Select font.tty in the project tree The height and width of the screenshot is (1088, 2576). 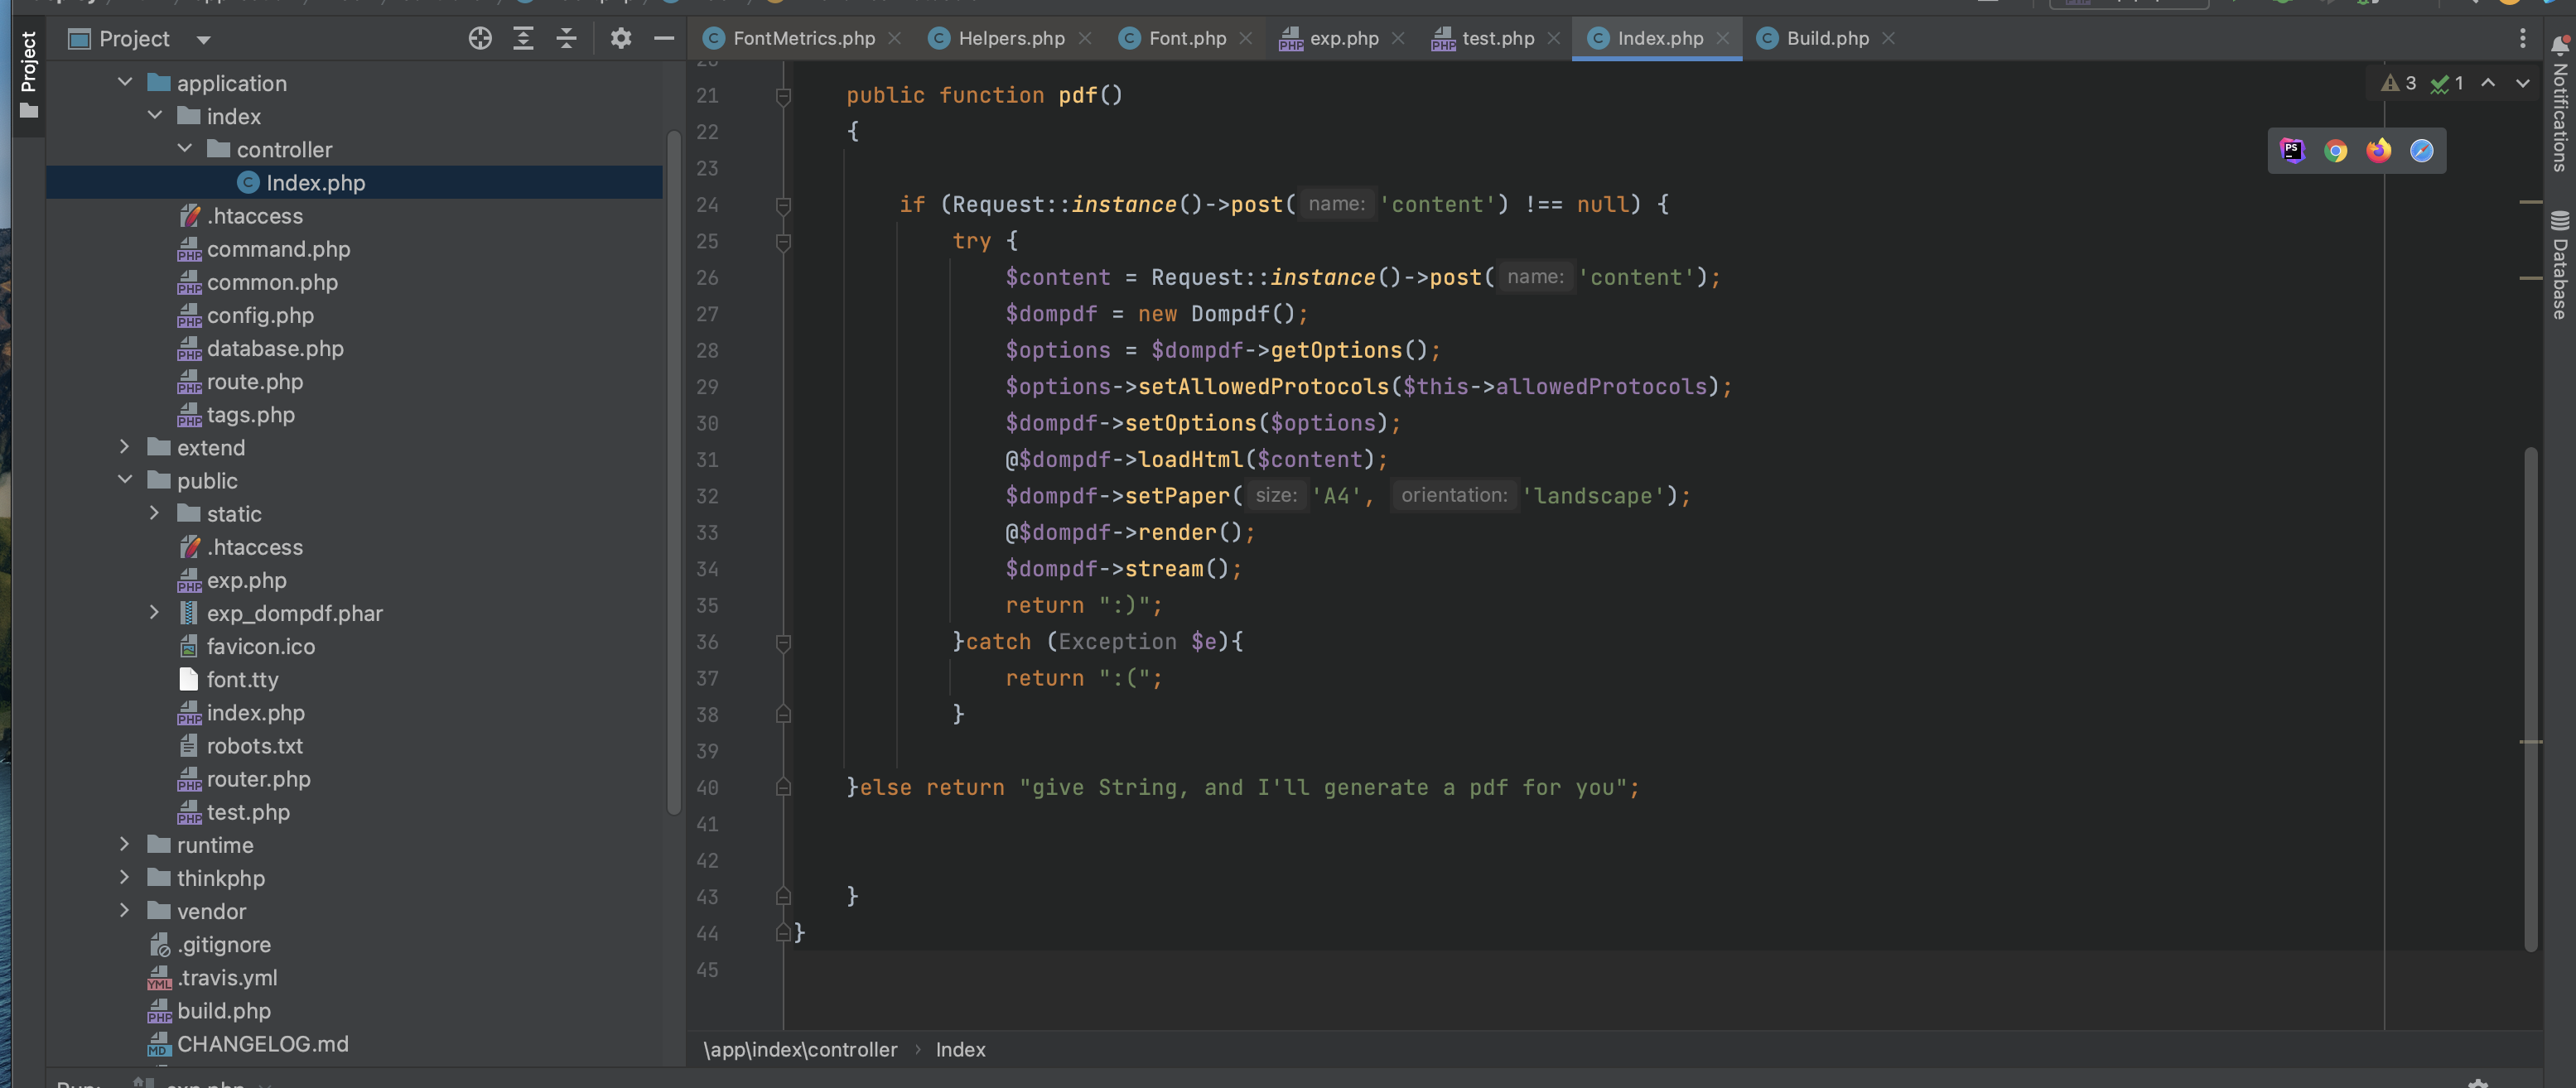click(x=242, y=679)
